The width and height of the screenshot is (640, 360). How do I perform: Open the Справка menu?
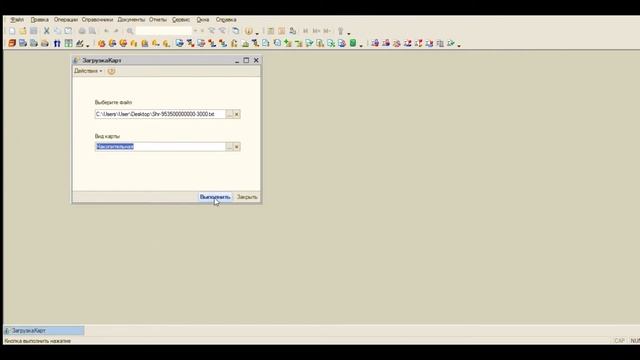226,20
